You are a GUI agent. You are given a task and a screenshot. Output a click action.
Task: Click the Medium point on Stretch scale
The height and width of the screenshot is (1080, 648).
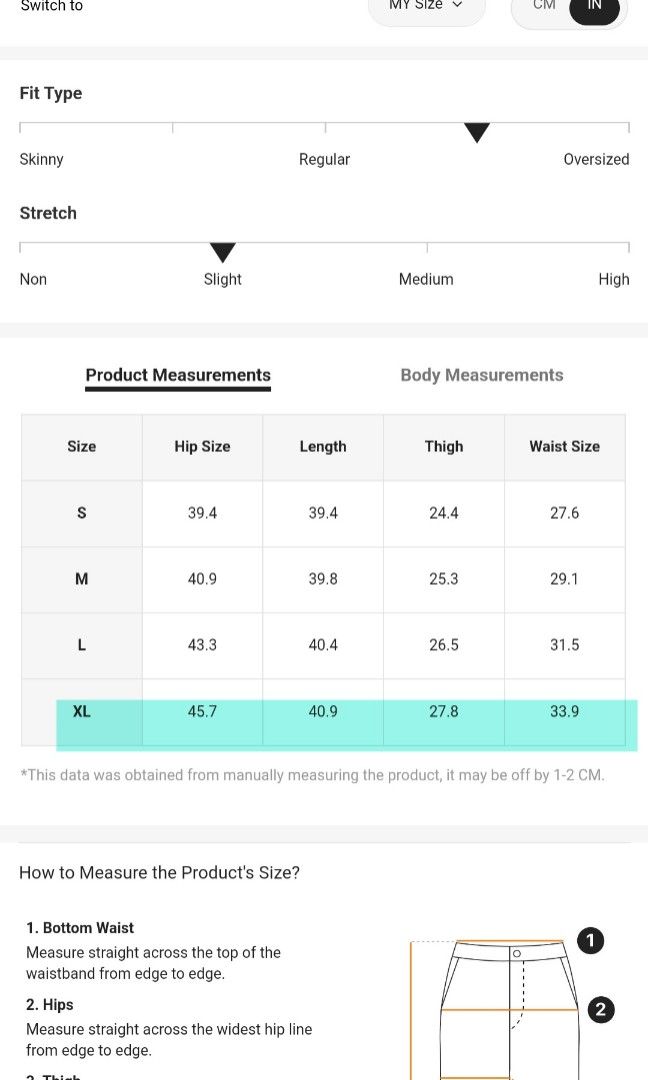[426, 279]
